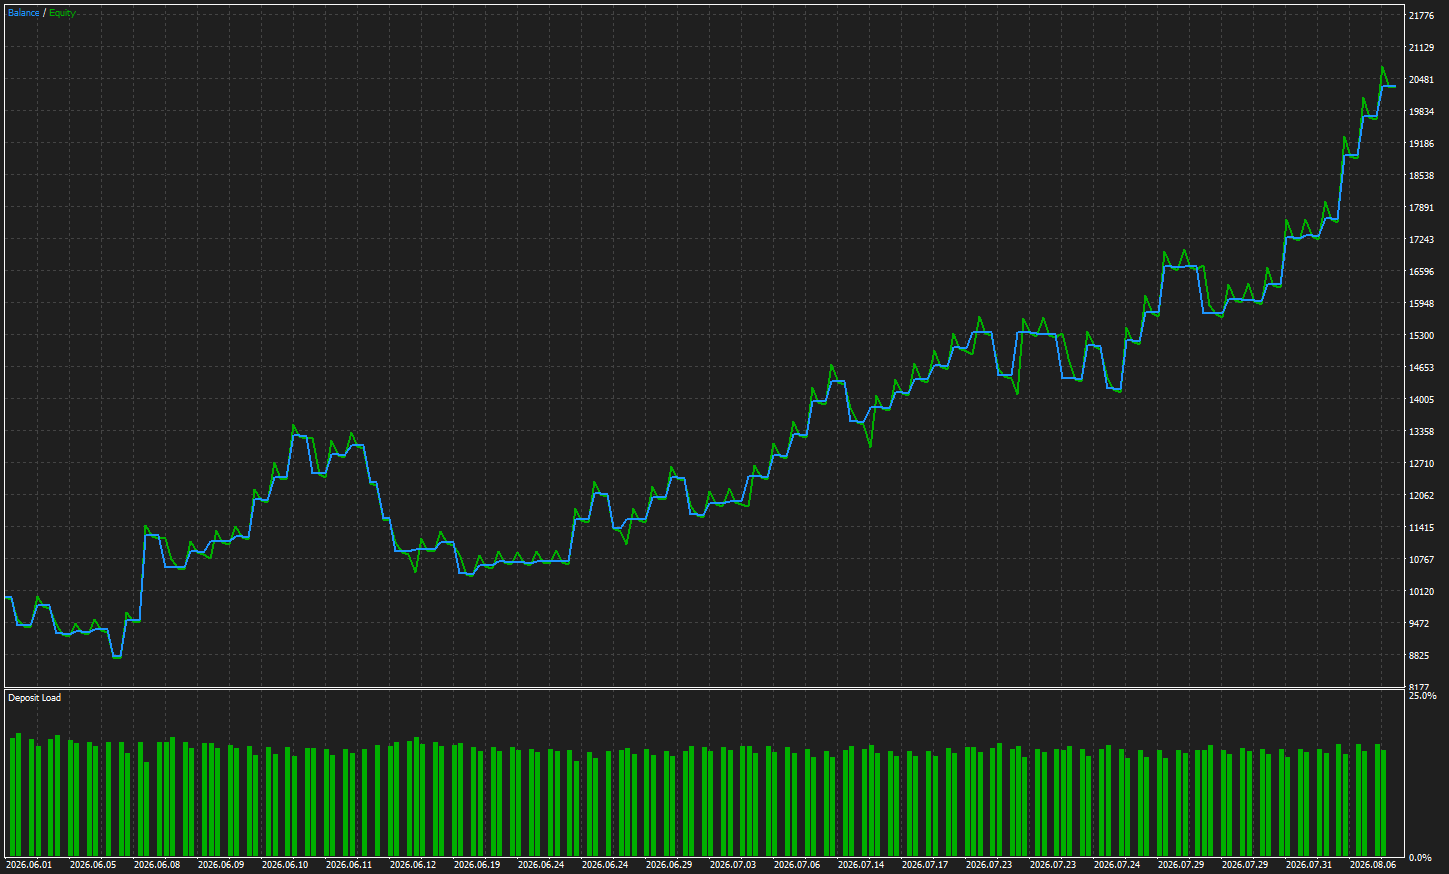Click the 2026.06.29 date label
The width and height of the screenshot is (1449, 874).
669,864
